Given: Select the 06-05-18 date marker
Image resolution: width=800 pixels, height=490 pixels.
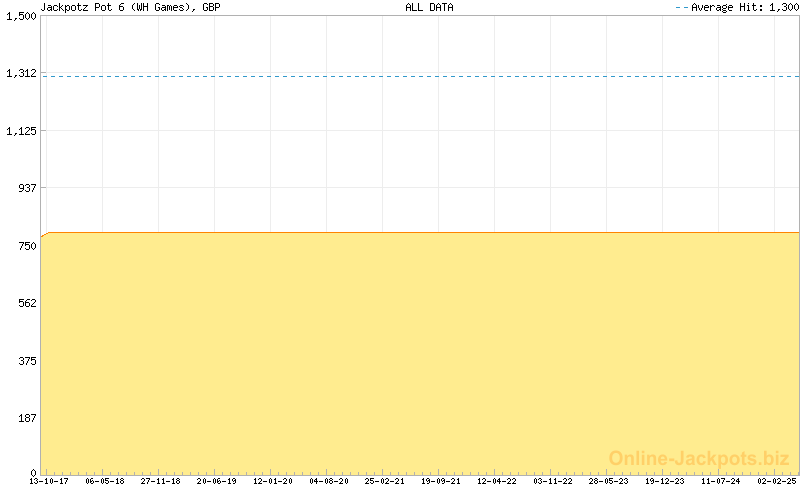Looking at the screenshot, I should [105, 481].
